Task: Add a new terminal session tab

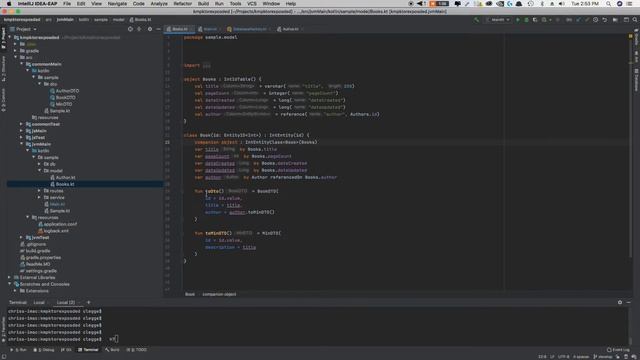Action: 89,302
